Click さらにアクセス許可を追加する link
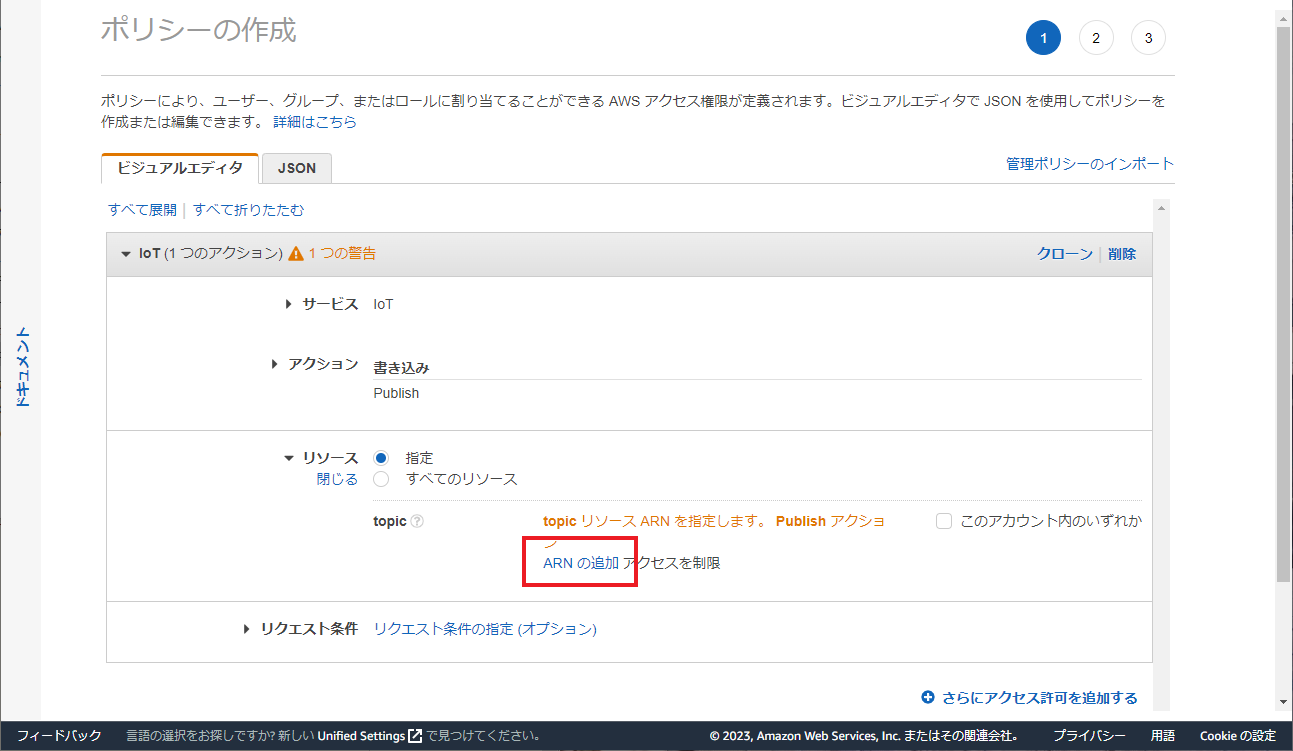This screenshot has height=751, width=1293. (x=1040, y=698)
